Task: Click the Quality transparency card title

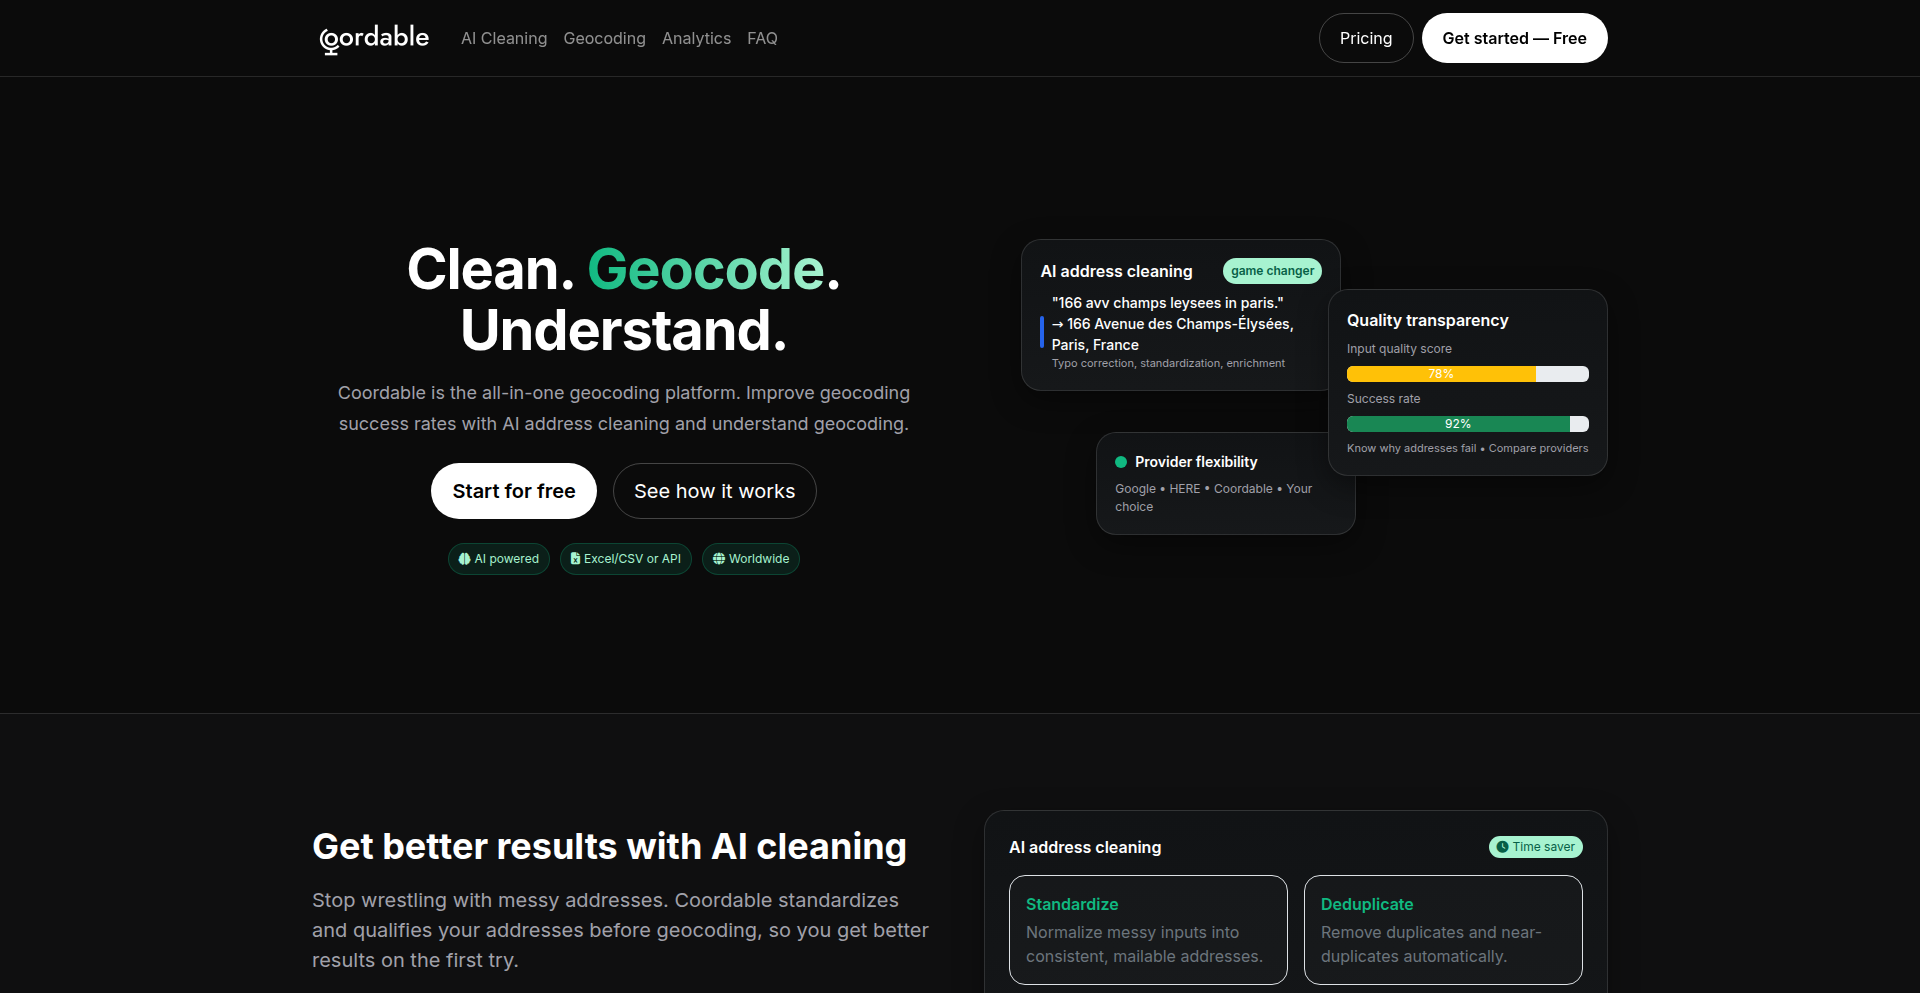Action: (1427, 320)
